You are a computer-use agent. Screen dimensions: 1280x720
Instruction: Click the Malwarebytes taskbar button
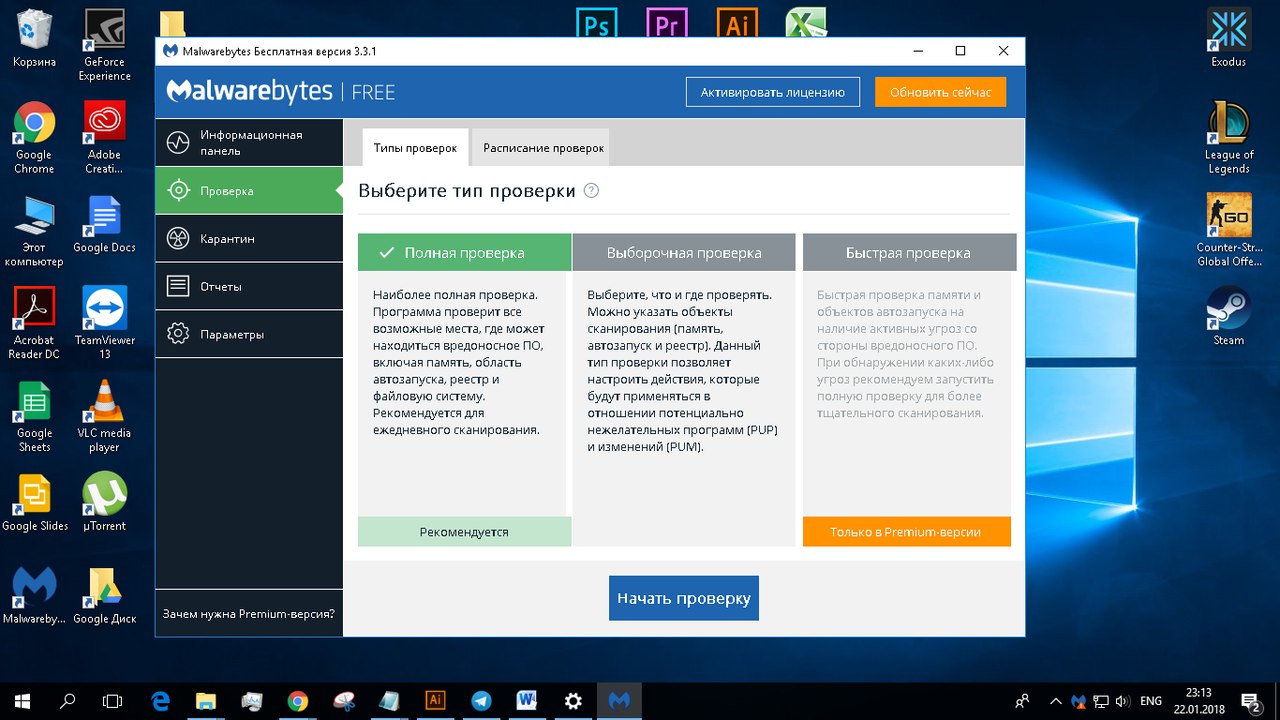point(619,701)
